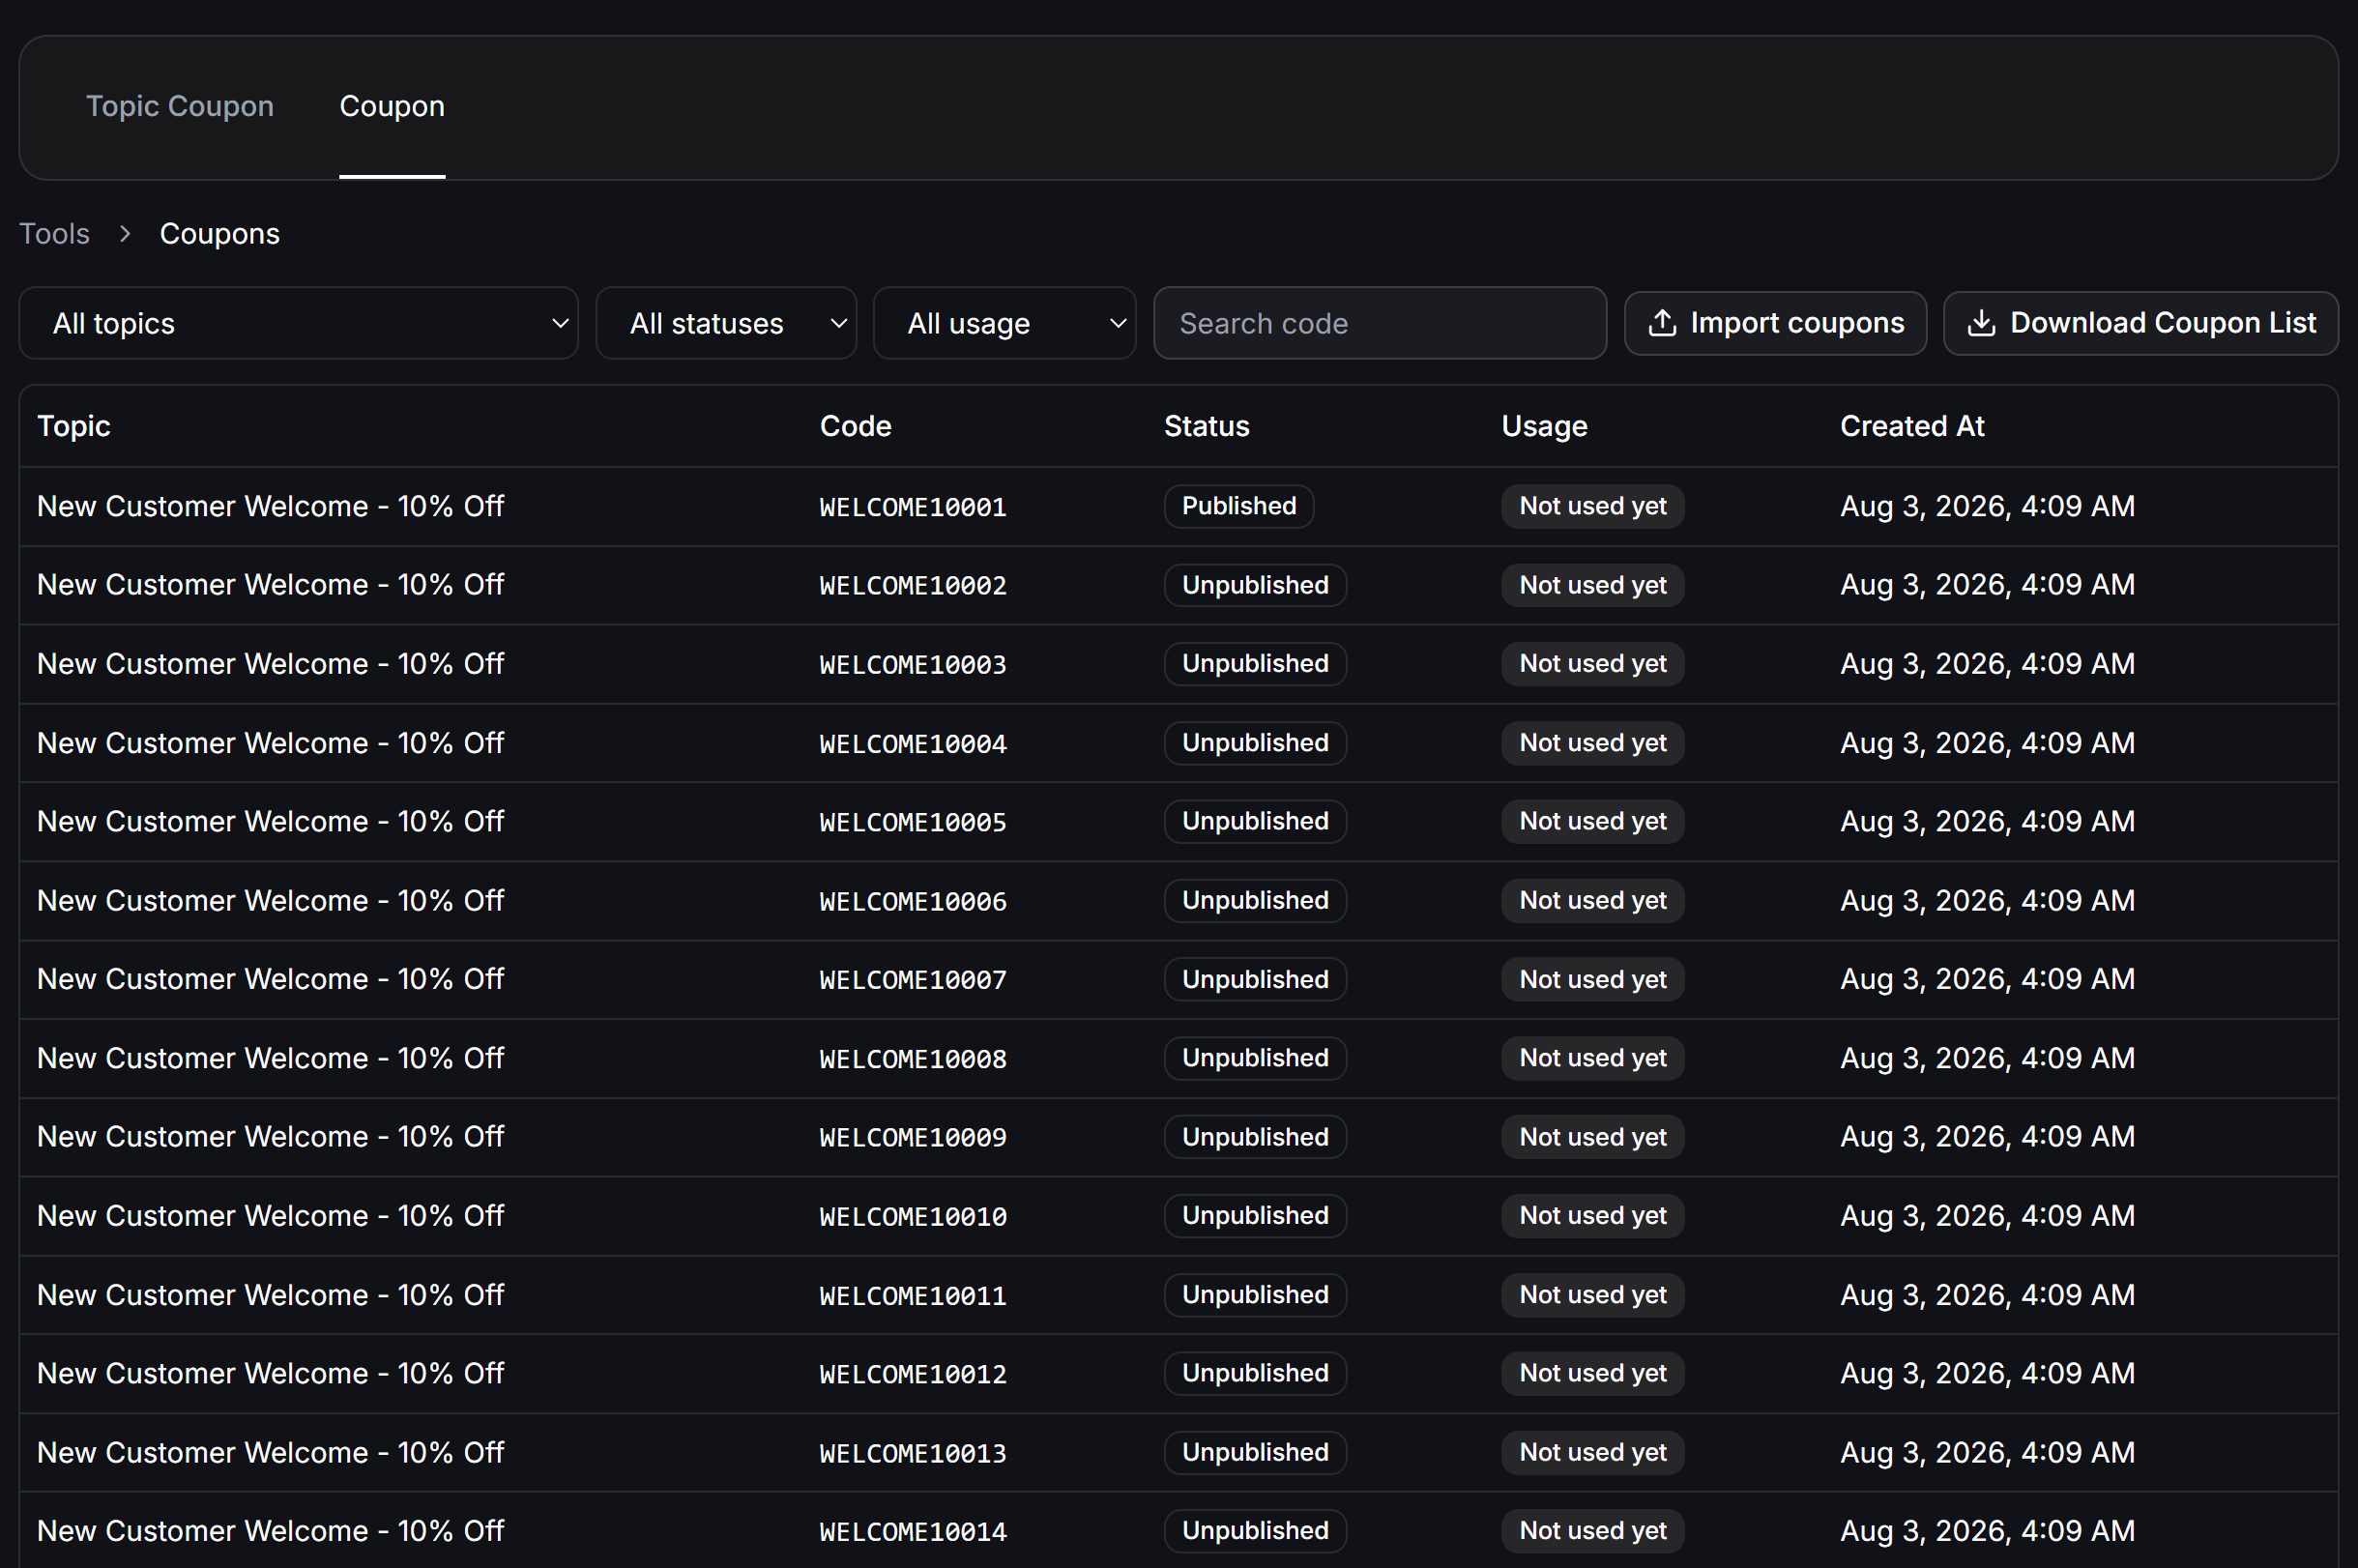
Task: Click the code WELCOME10011
Action: 913,1295
